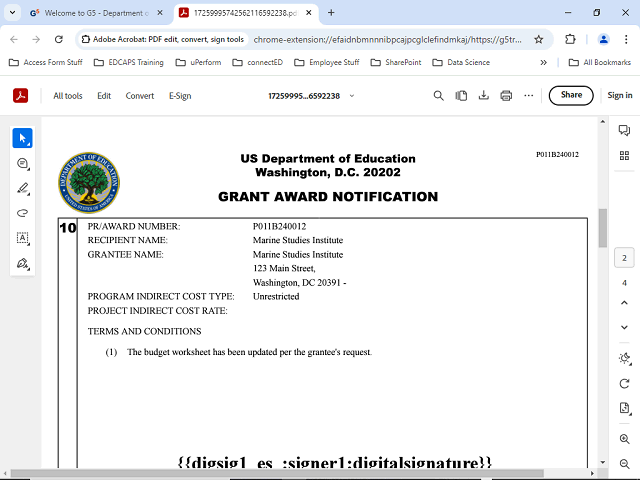
Task: Go to next page arrow
Action: pyautogui.click(x=624, y=327)
